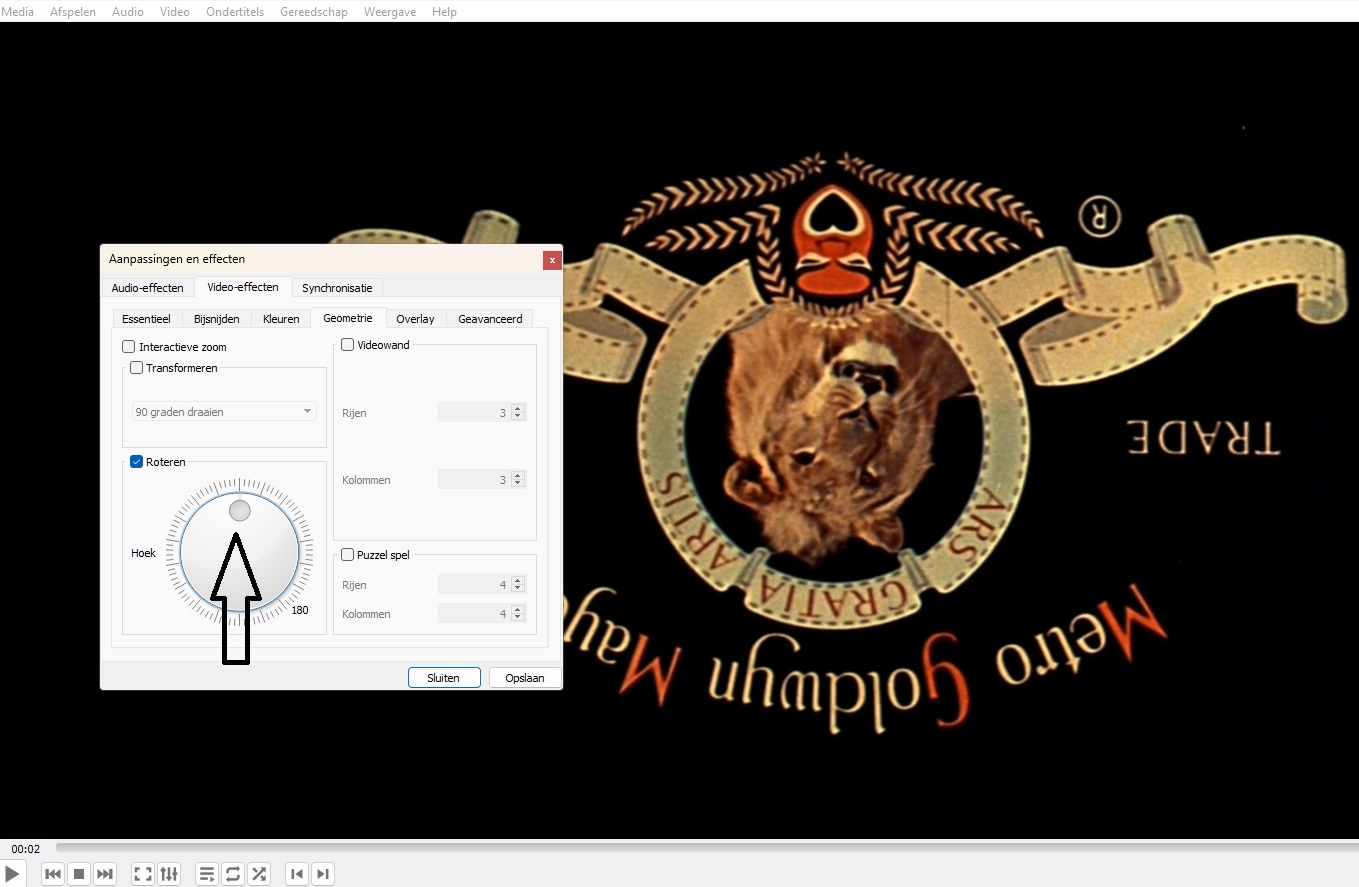
Task: Switch to the Kleuren tab
Action: [x=281, y=319]
